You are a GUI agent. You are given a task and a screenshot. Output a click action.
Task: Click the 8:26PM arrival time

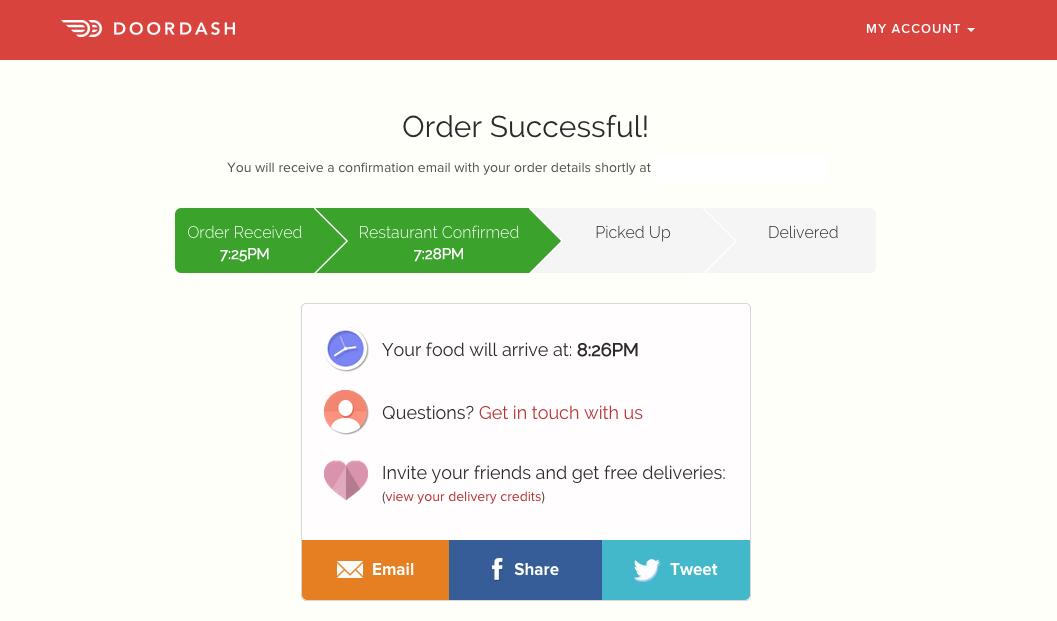607,350
